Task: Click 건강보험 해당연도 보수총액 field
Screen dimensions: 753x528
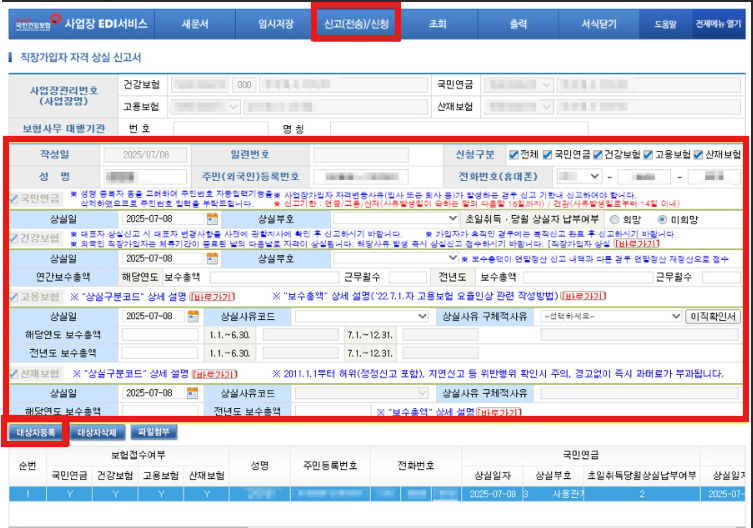Action: pyautogui.click(x=274, y=277)
